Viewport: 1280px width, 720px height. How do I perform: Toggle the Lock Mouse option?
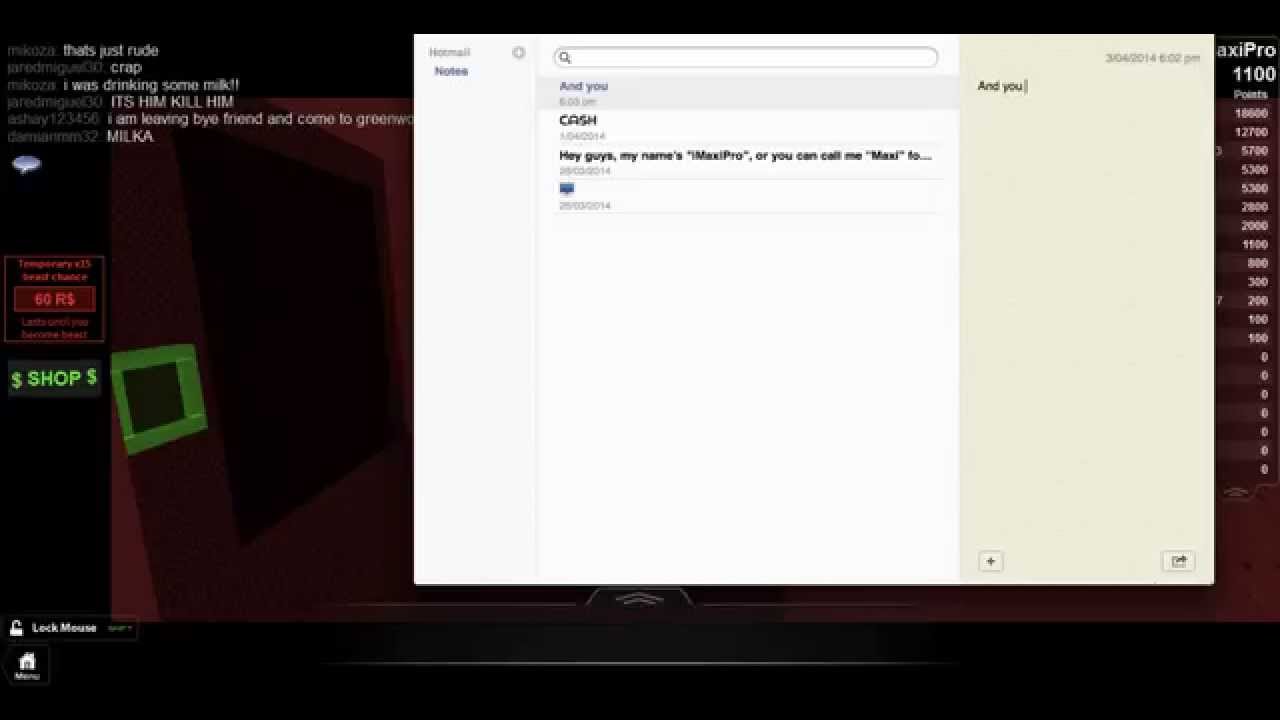(x=70, y=628)
